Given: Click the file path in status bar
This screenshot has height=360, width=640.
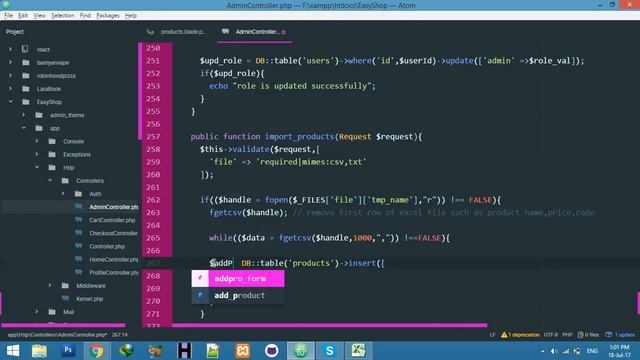Looking at the screenshot, I should coord(57,335).
